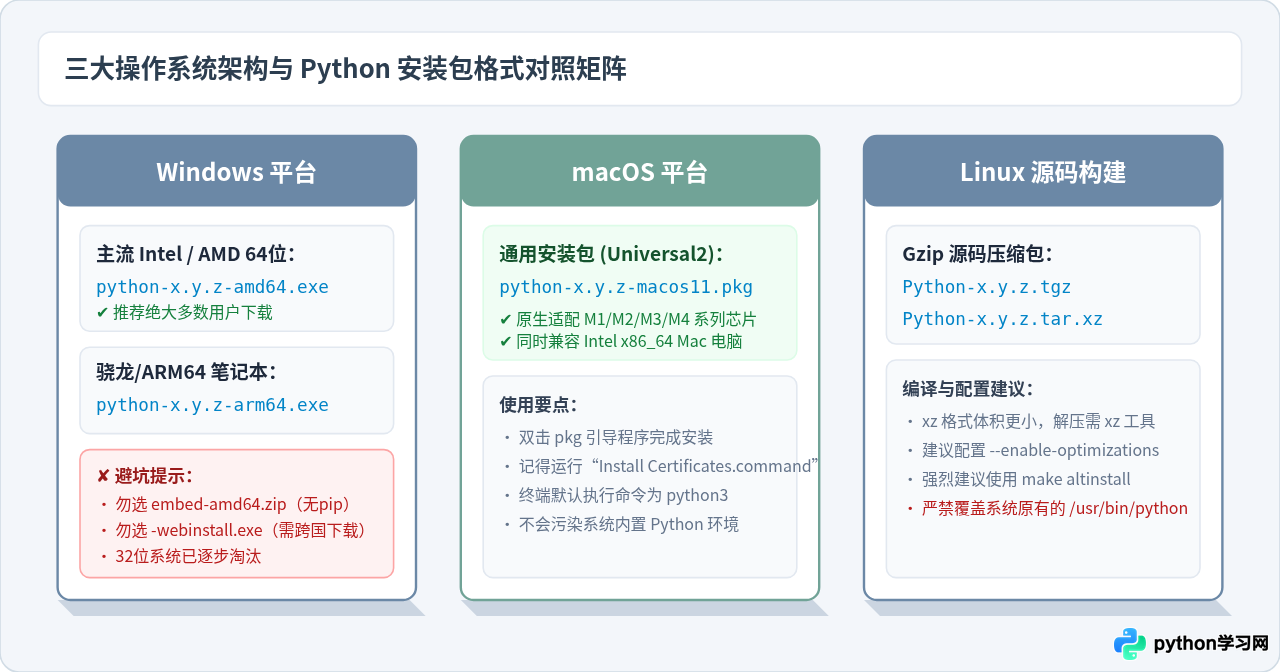Click 双击 pkg 引导程序完成安装 line
This screenshot has width=1280, height=672.
609,438
